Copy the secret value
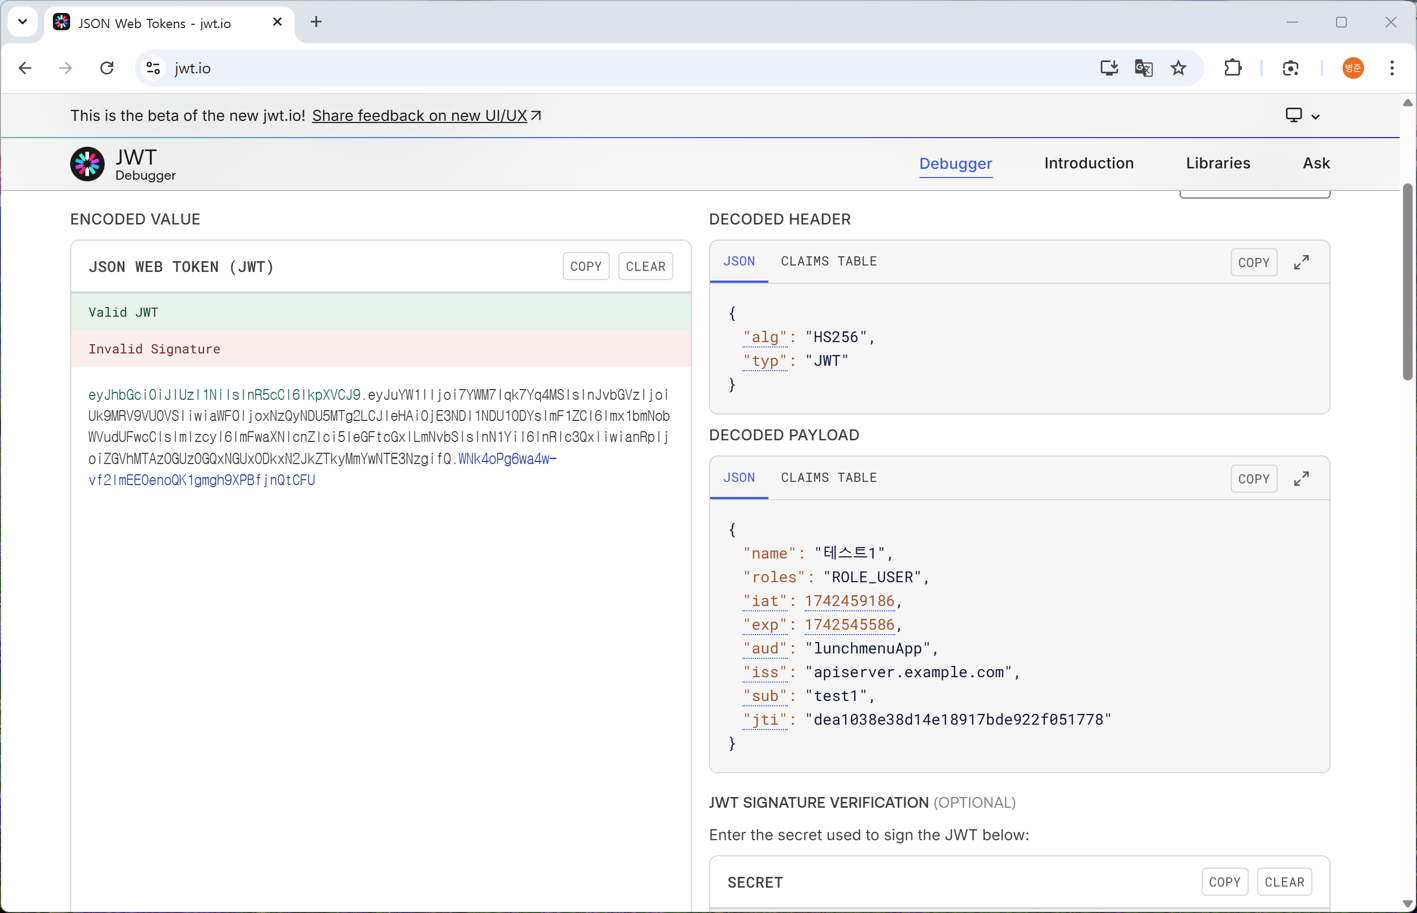1417x913 pixels. (1224, 882)
